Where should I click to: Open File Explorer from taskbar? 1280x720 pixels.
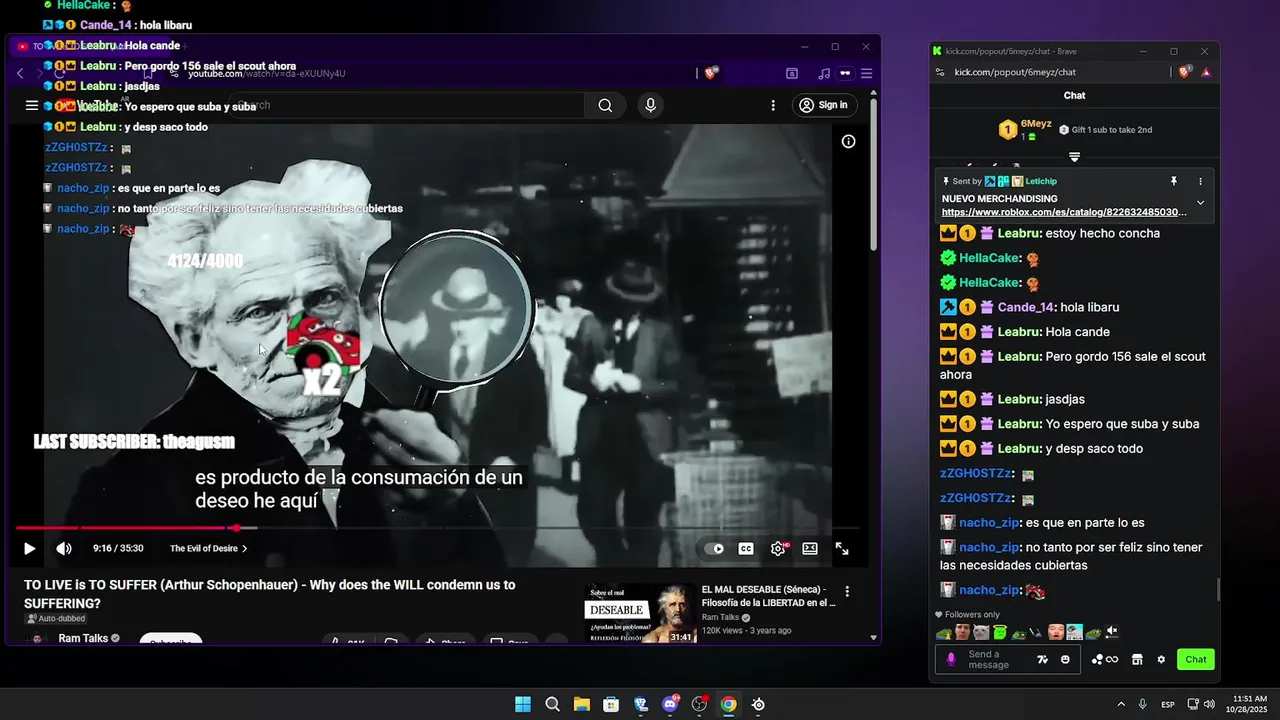(x=581, y=704)
